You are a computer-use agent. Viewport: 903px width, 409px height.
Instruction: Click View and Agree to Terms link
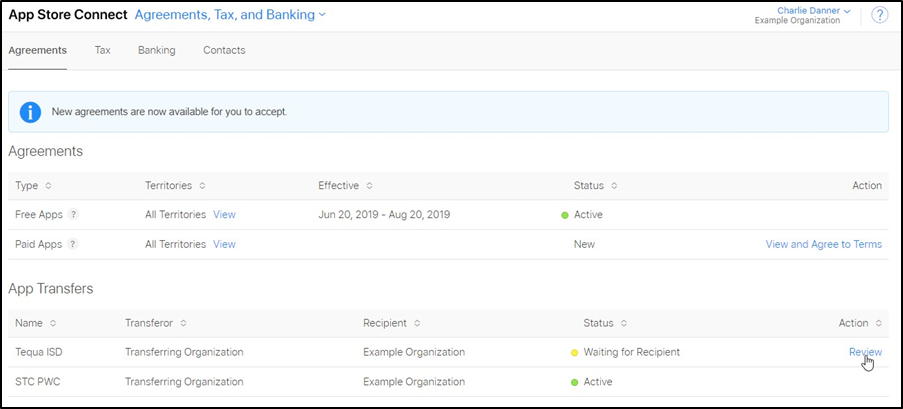point(823,244)
